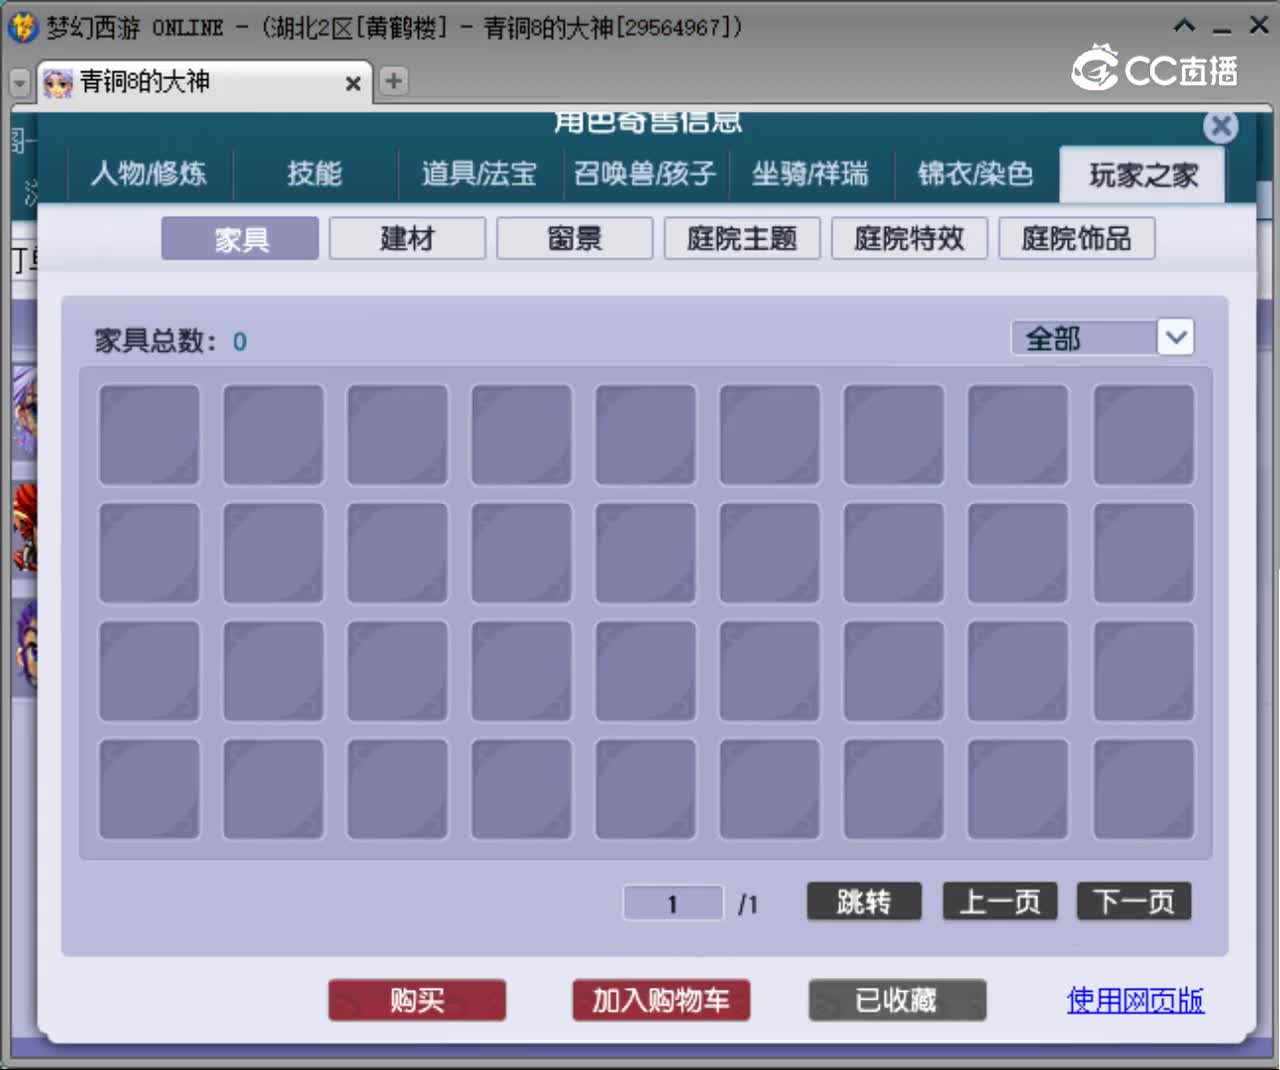Click the red 购买 button

[417, 1000]
